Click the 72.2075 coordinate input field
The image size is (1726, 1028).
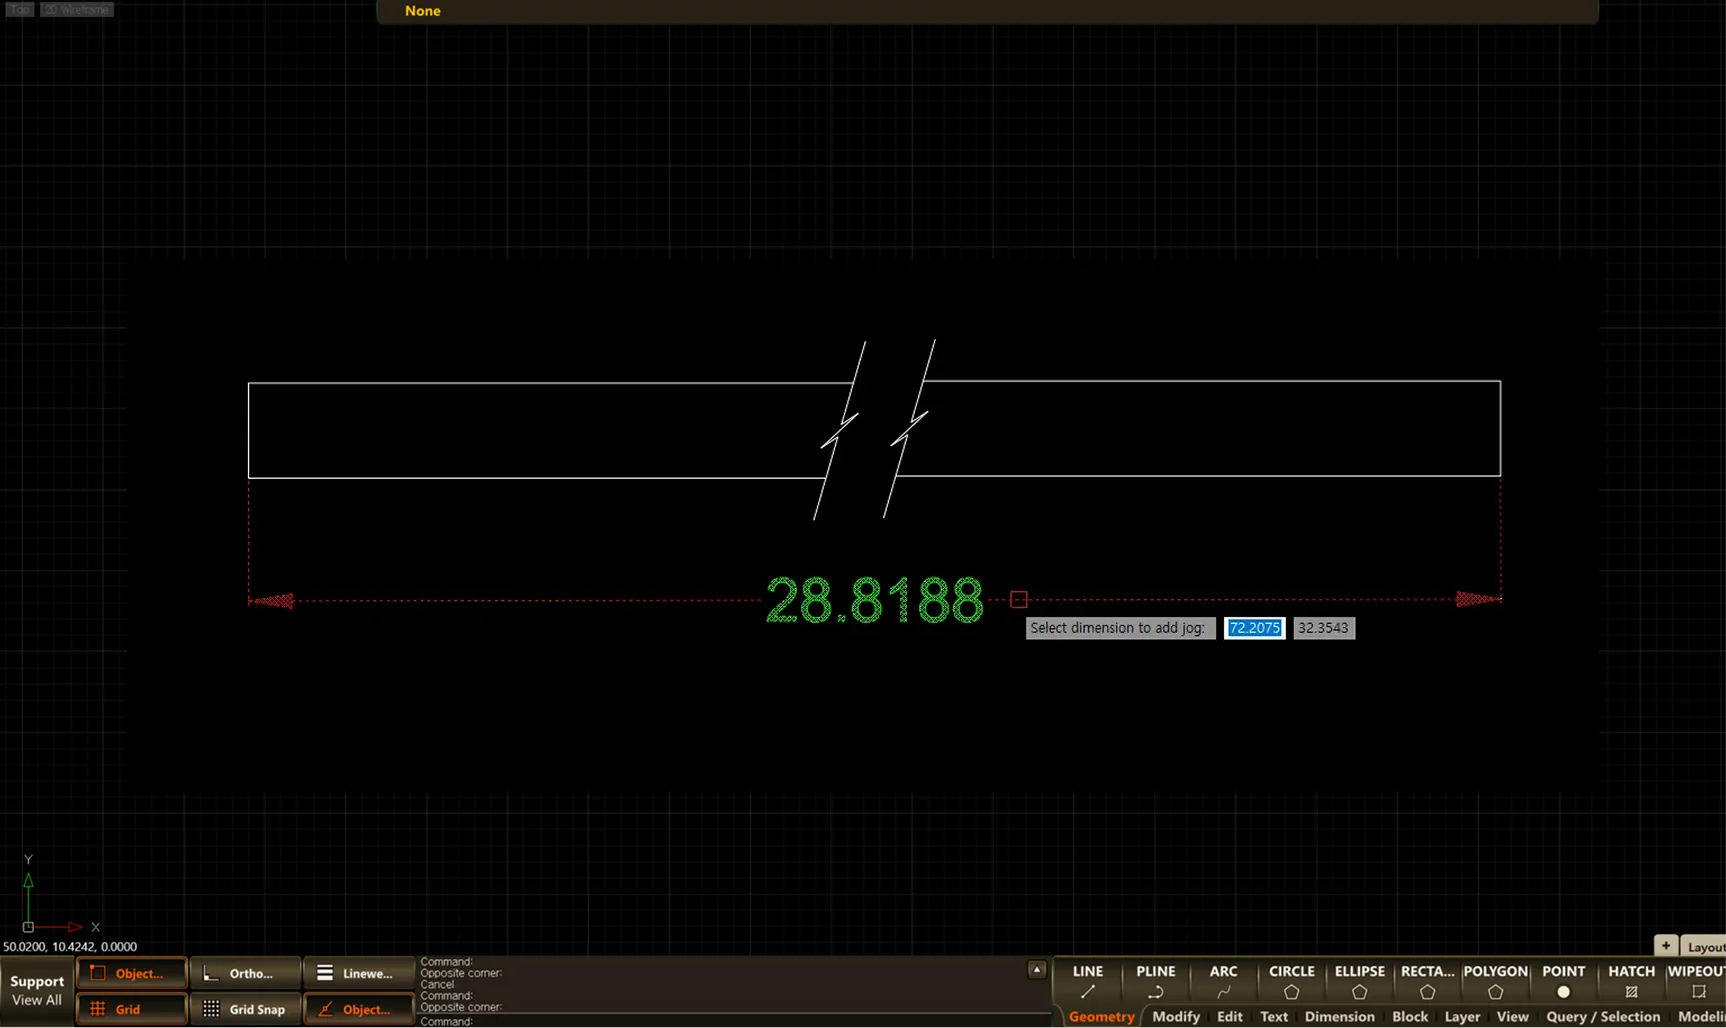1254,628
